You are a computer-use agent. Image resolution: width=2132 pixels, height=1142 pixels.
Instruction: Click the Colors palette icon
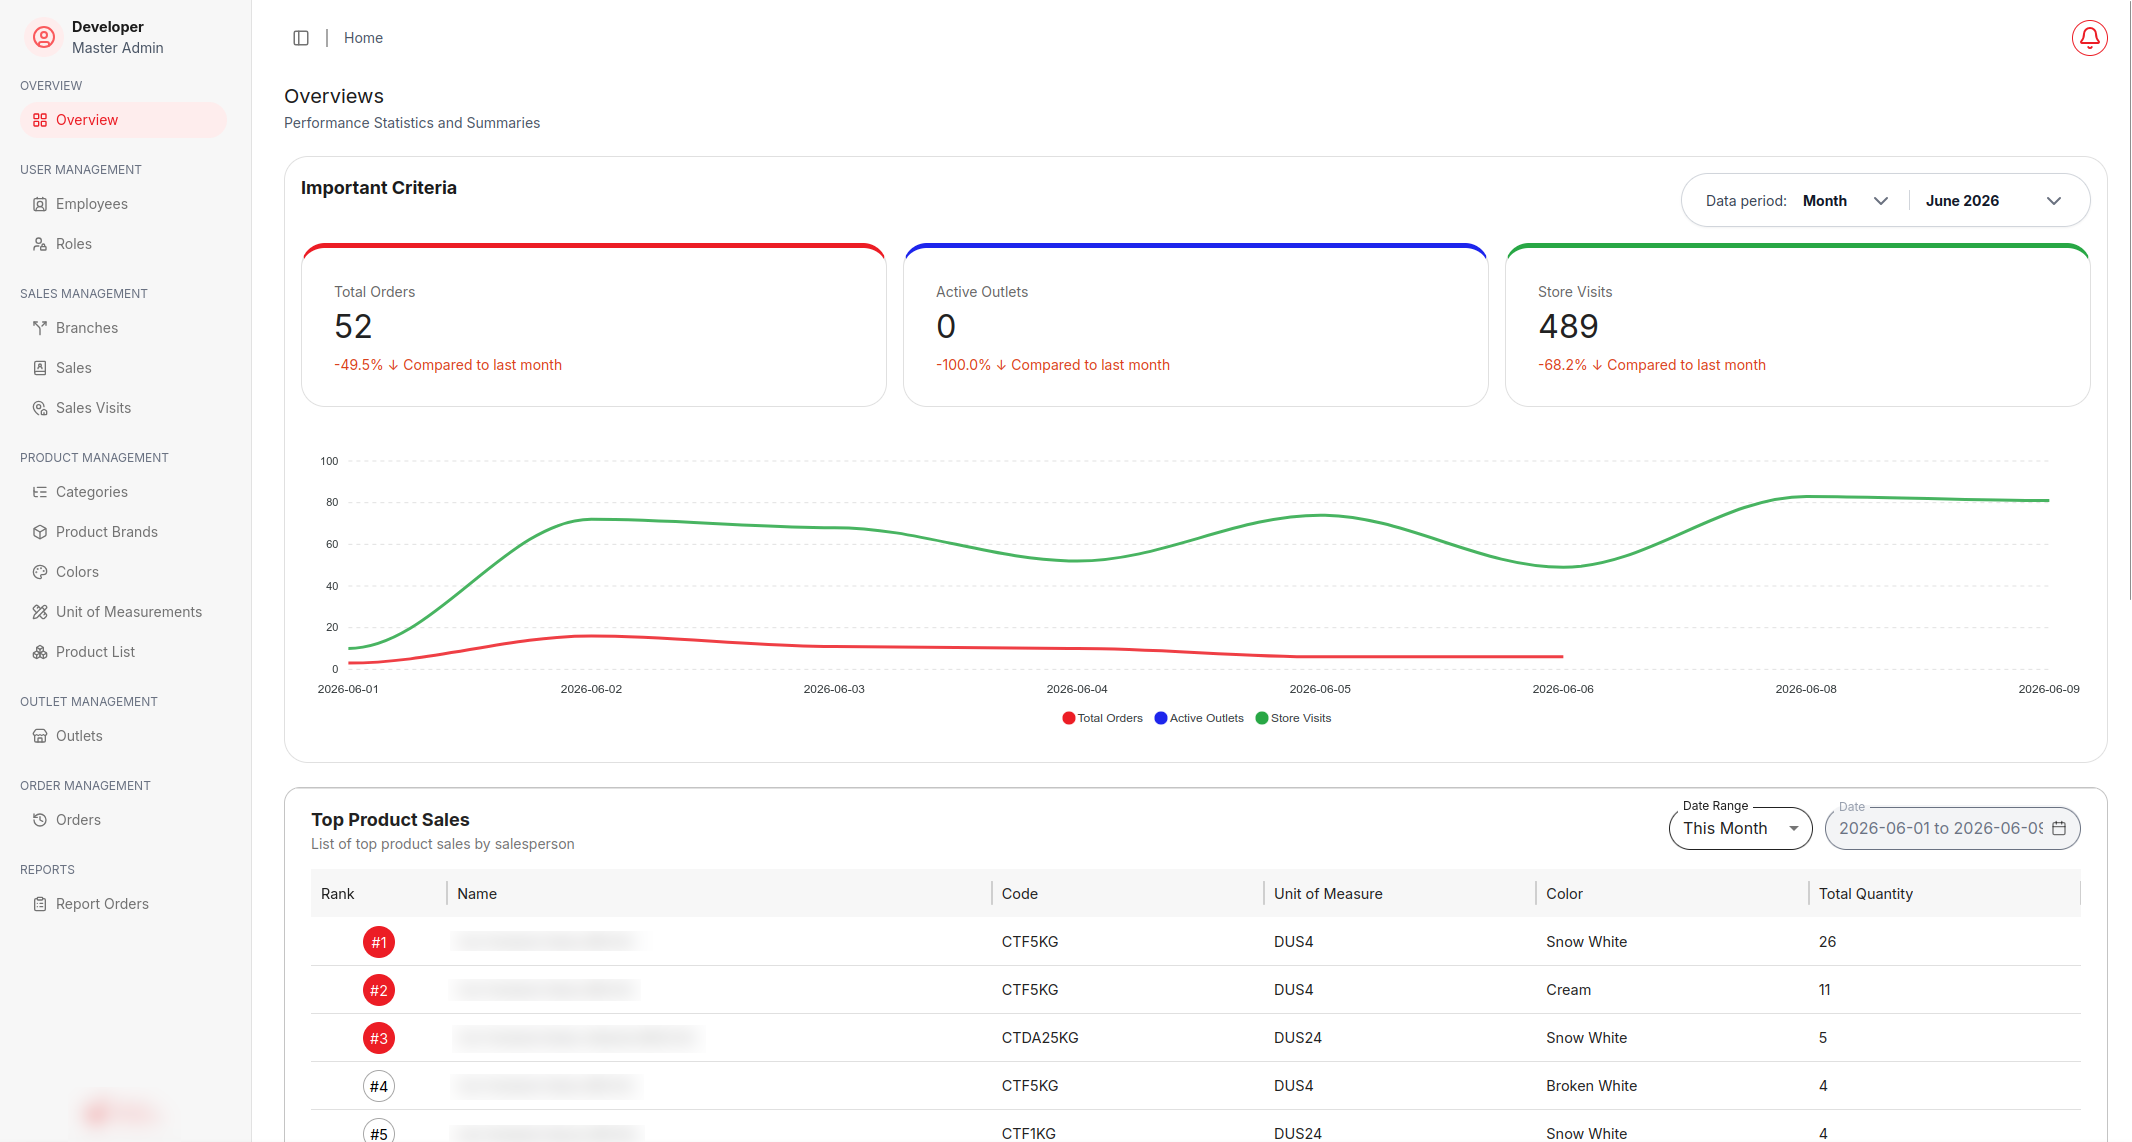coord(40,572)
